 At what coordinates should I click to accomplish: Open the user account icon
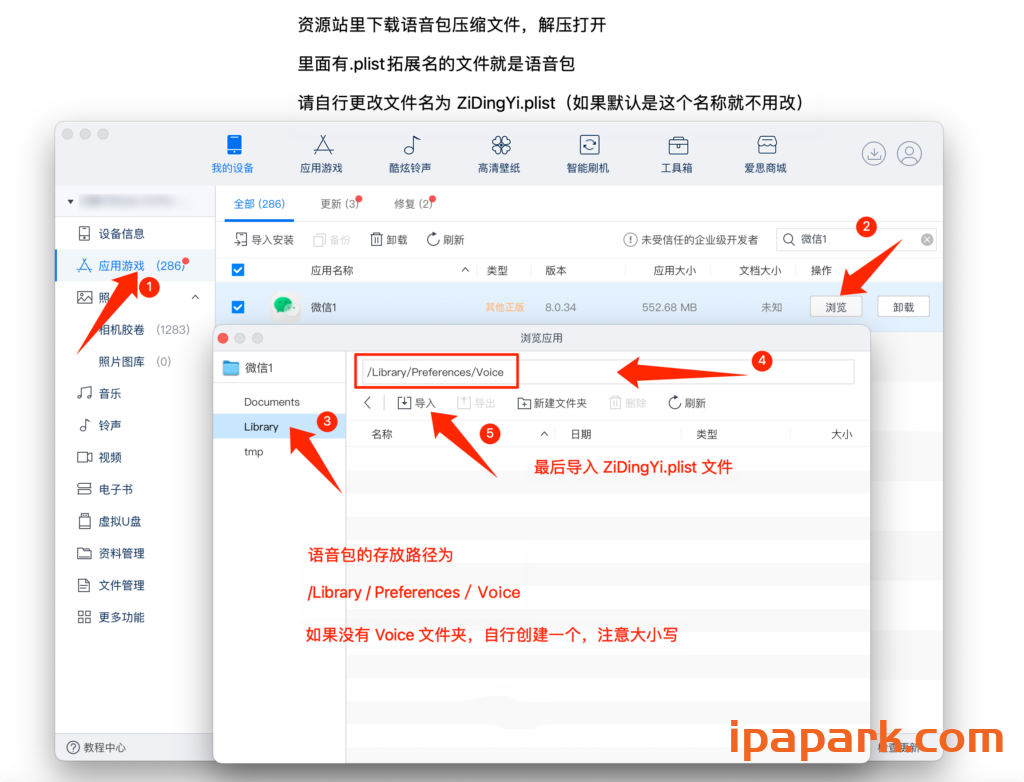pos(909,153)
